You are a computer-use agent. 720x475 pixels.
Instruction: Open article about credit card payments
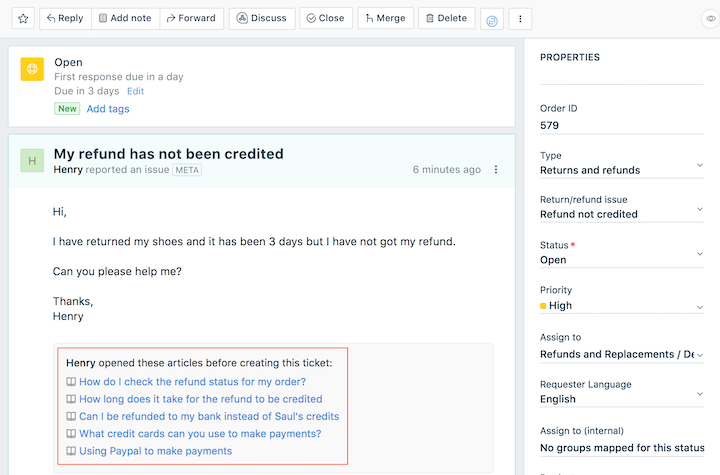pos(200,434)
